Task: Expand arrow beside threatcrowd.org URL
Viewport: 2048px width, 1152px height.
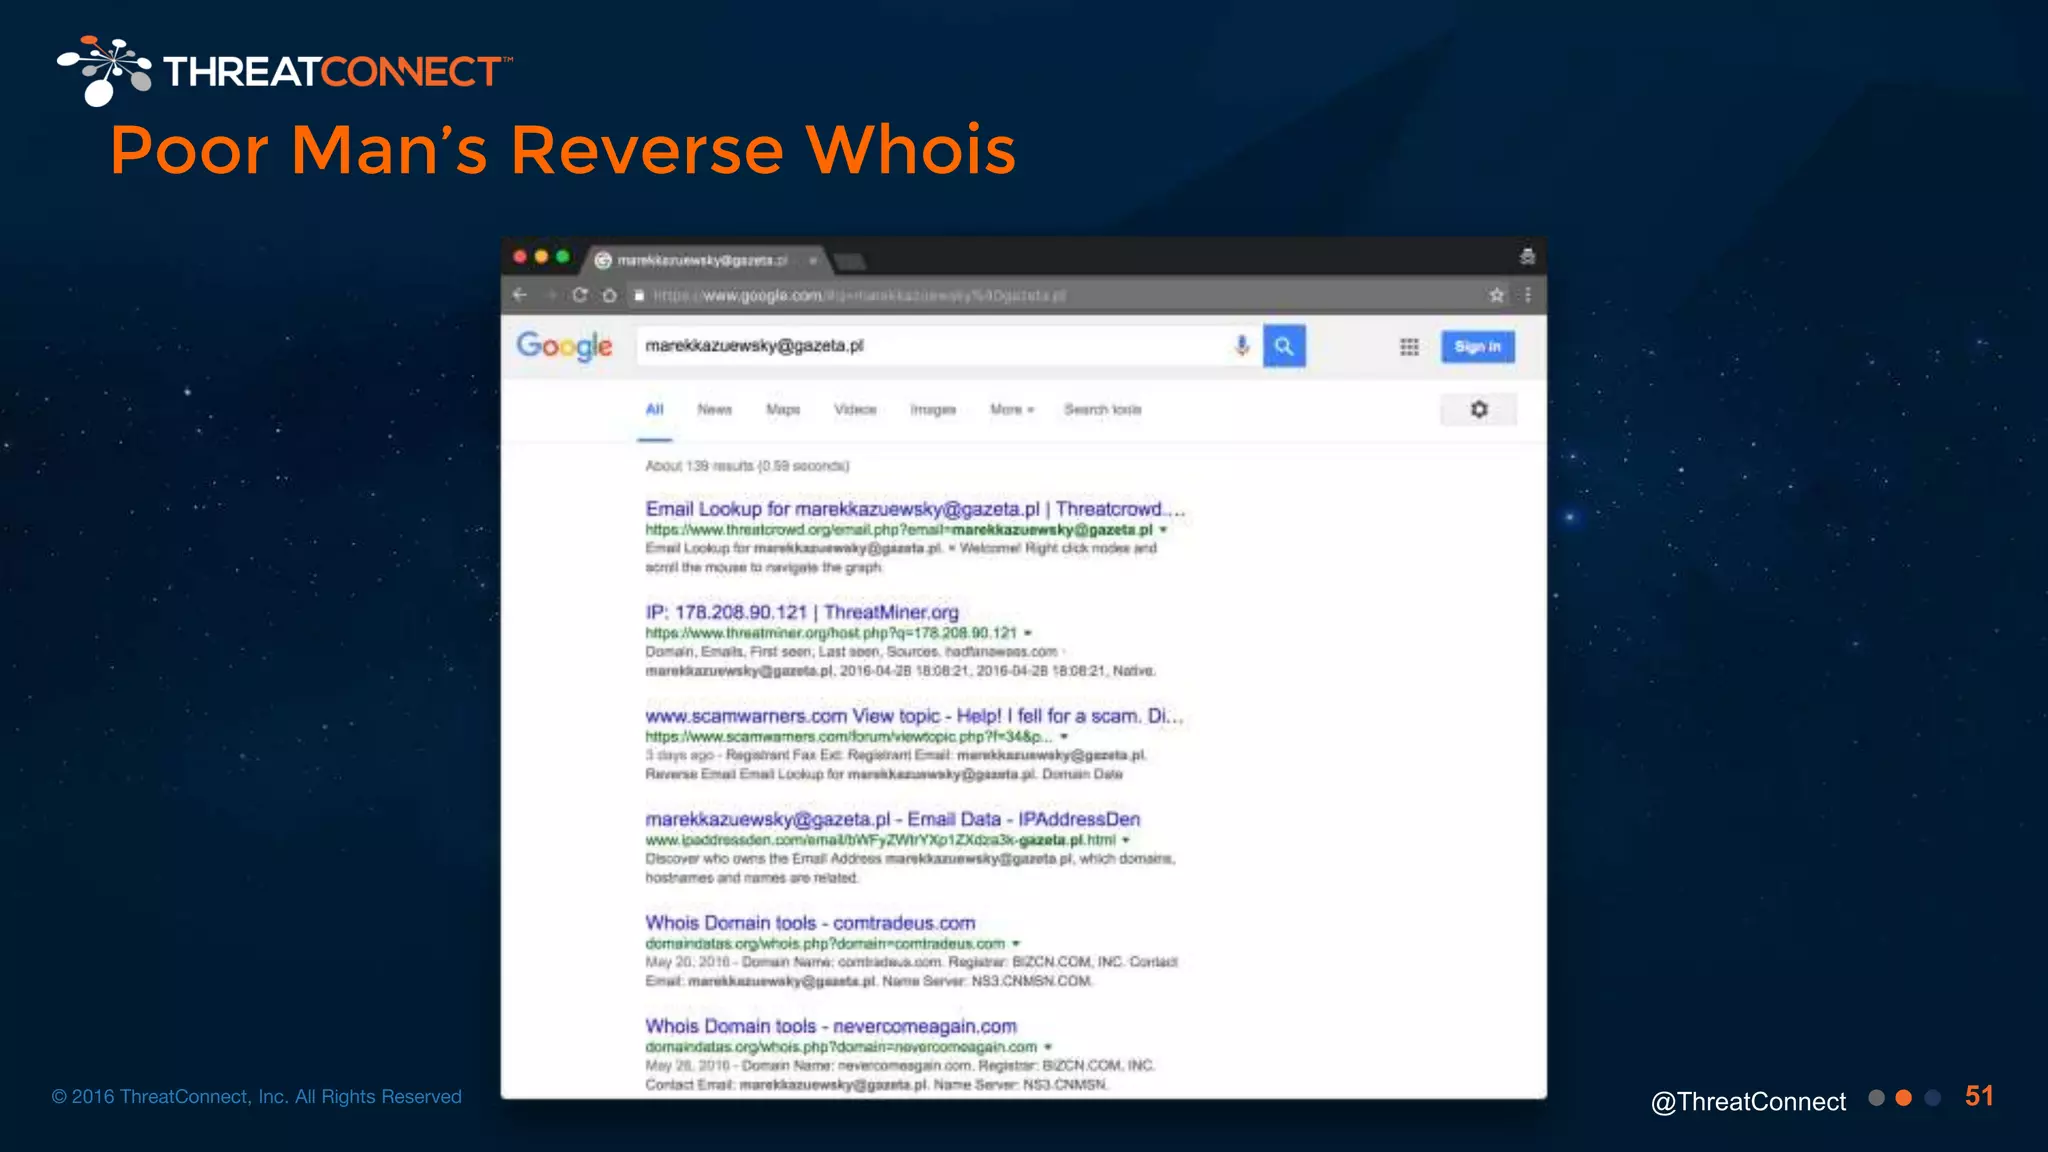Action: pos(1163,530)
